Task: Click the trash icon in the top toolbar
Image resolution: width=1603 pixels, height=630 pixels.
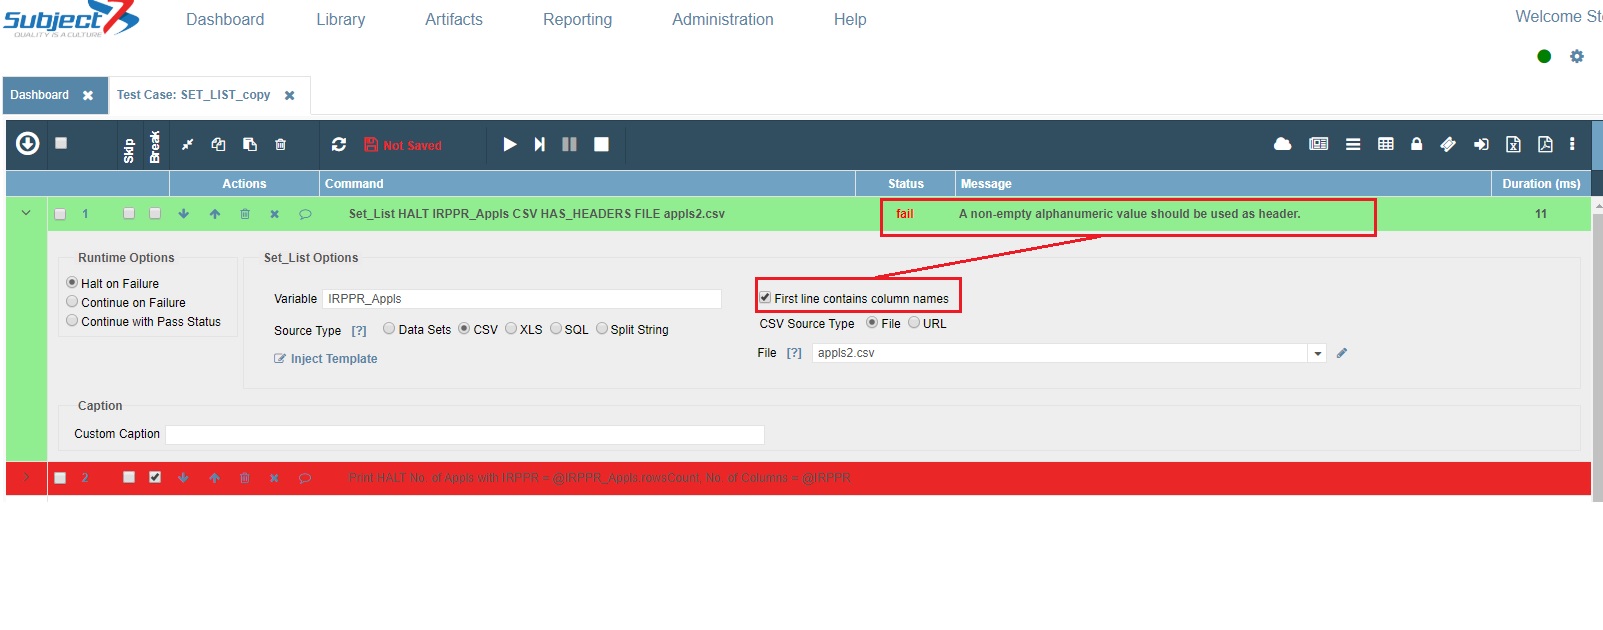Action: coord(280,145)
